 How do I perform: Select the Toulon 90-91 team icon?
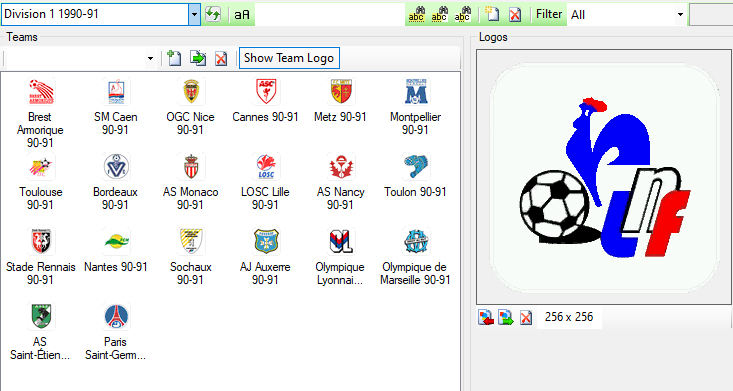(416, 167)
